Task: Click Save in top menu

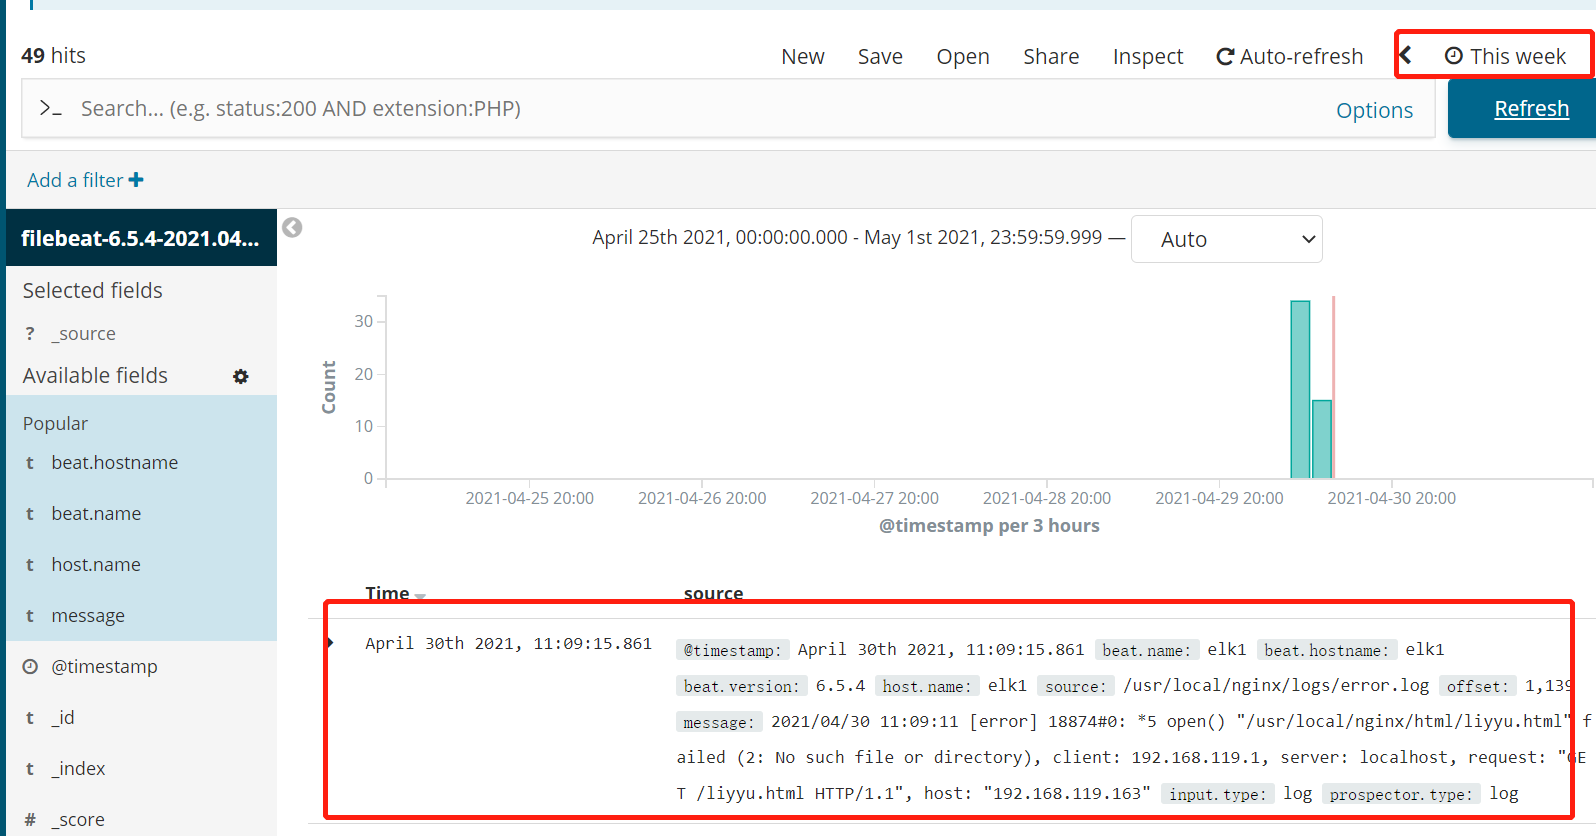Action: (x=880, y=56)
